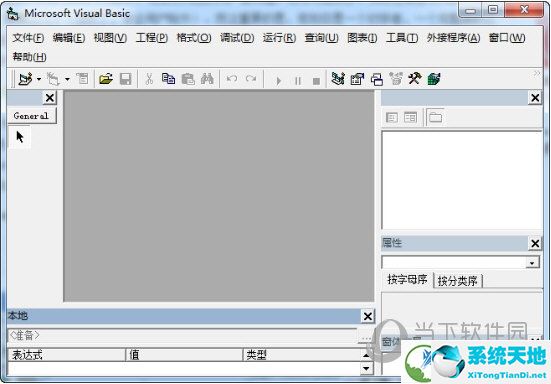The image size is (551, 384).
Task: Click the Add Standard EXE Project icon
Action: 26,79
